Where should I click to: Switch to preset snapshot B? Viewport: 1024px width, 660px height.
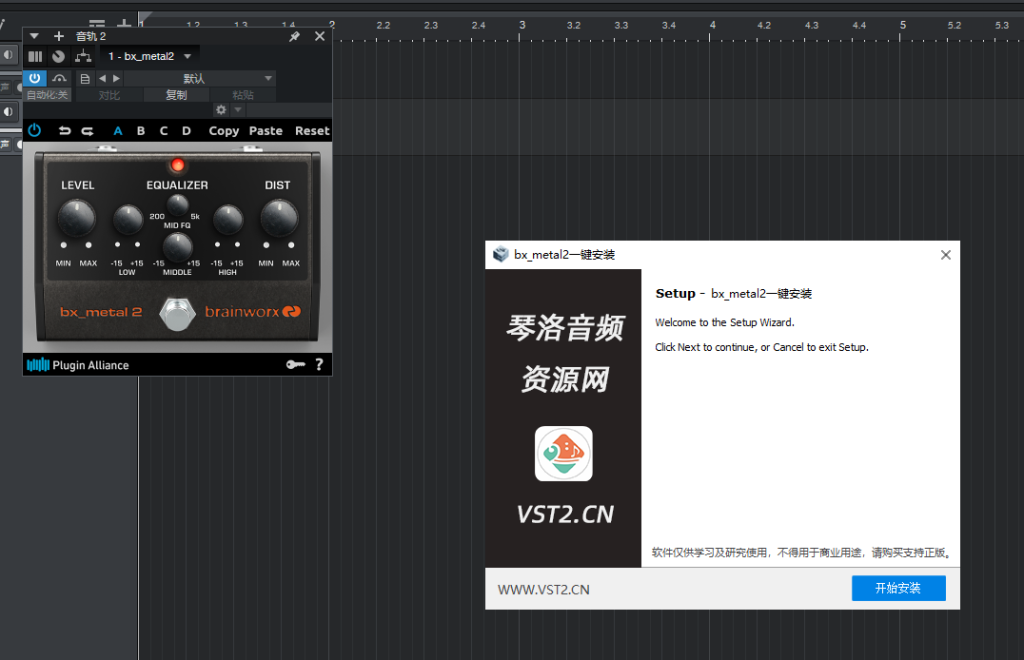tap(141, 130)
